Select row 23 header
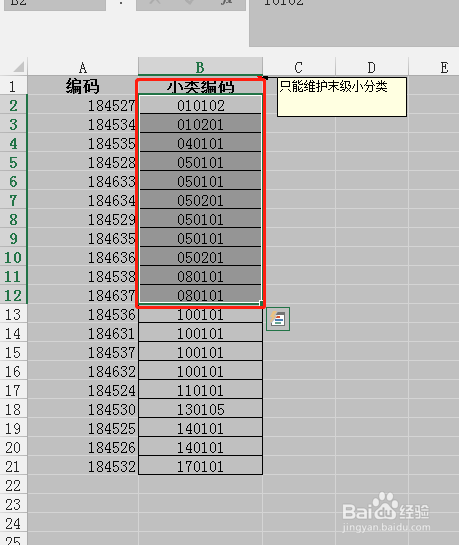 pyautogui.click(x=13, y=504)
